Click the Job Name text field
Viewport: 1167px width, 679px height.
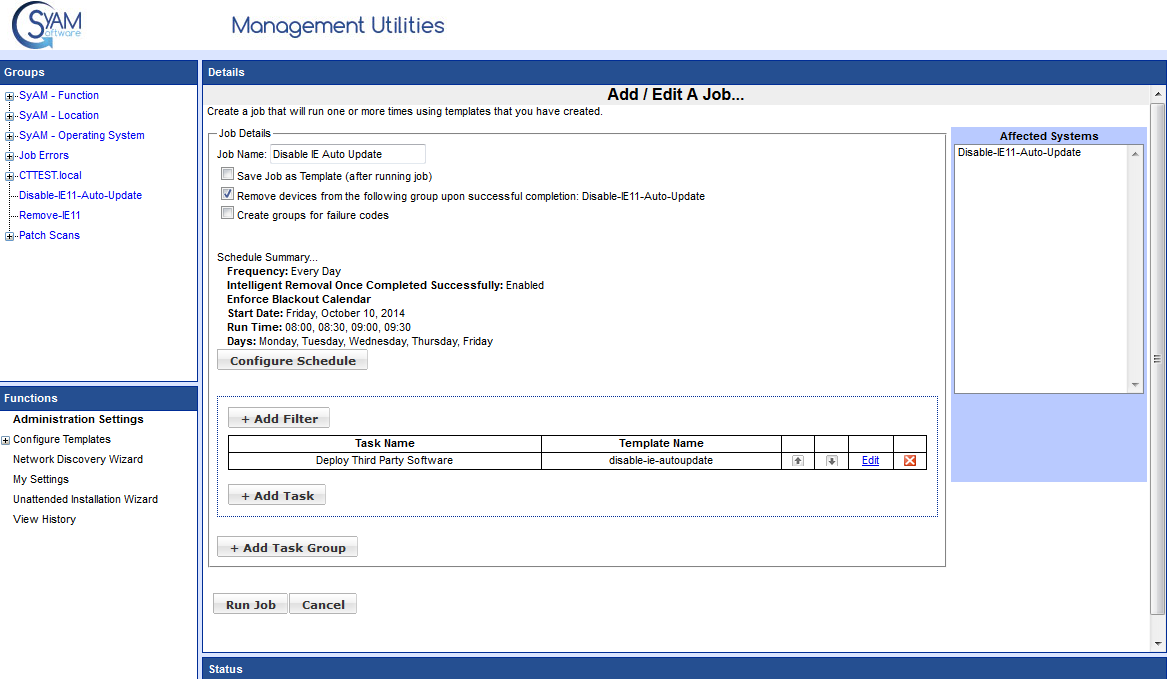pyautogui.click(x=347, y=154)
